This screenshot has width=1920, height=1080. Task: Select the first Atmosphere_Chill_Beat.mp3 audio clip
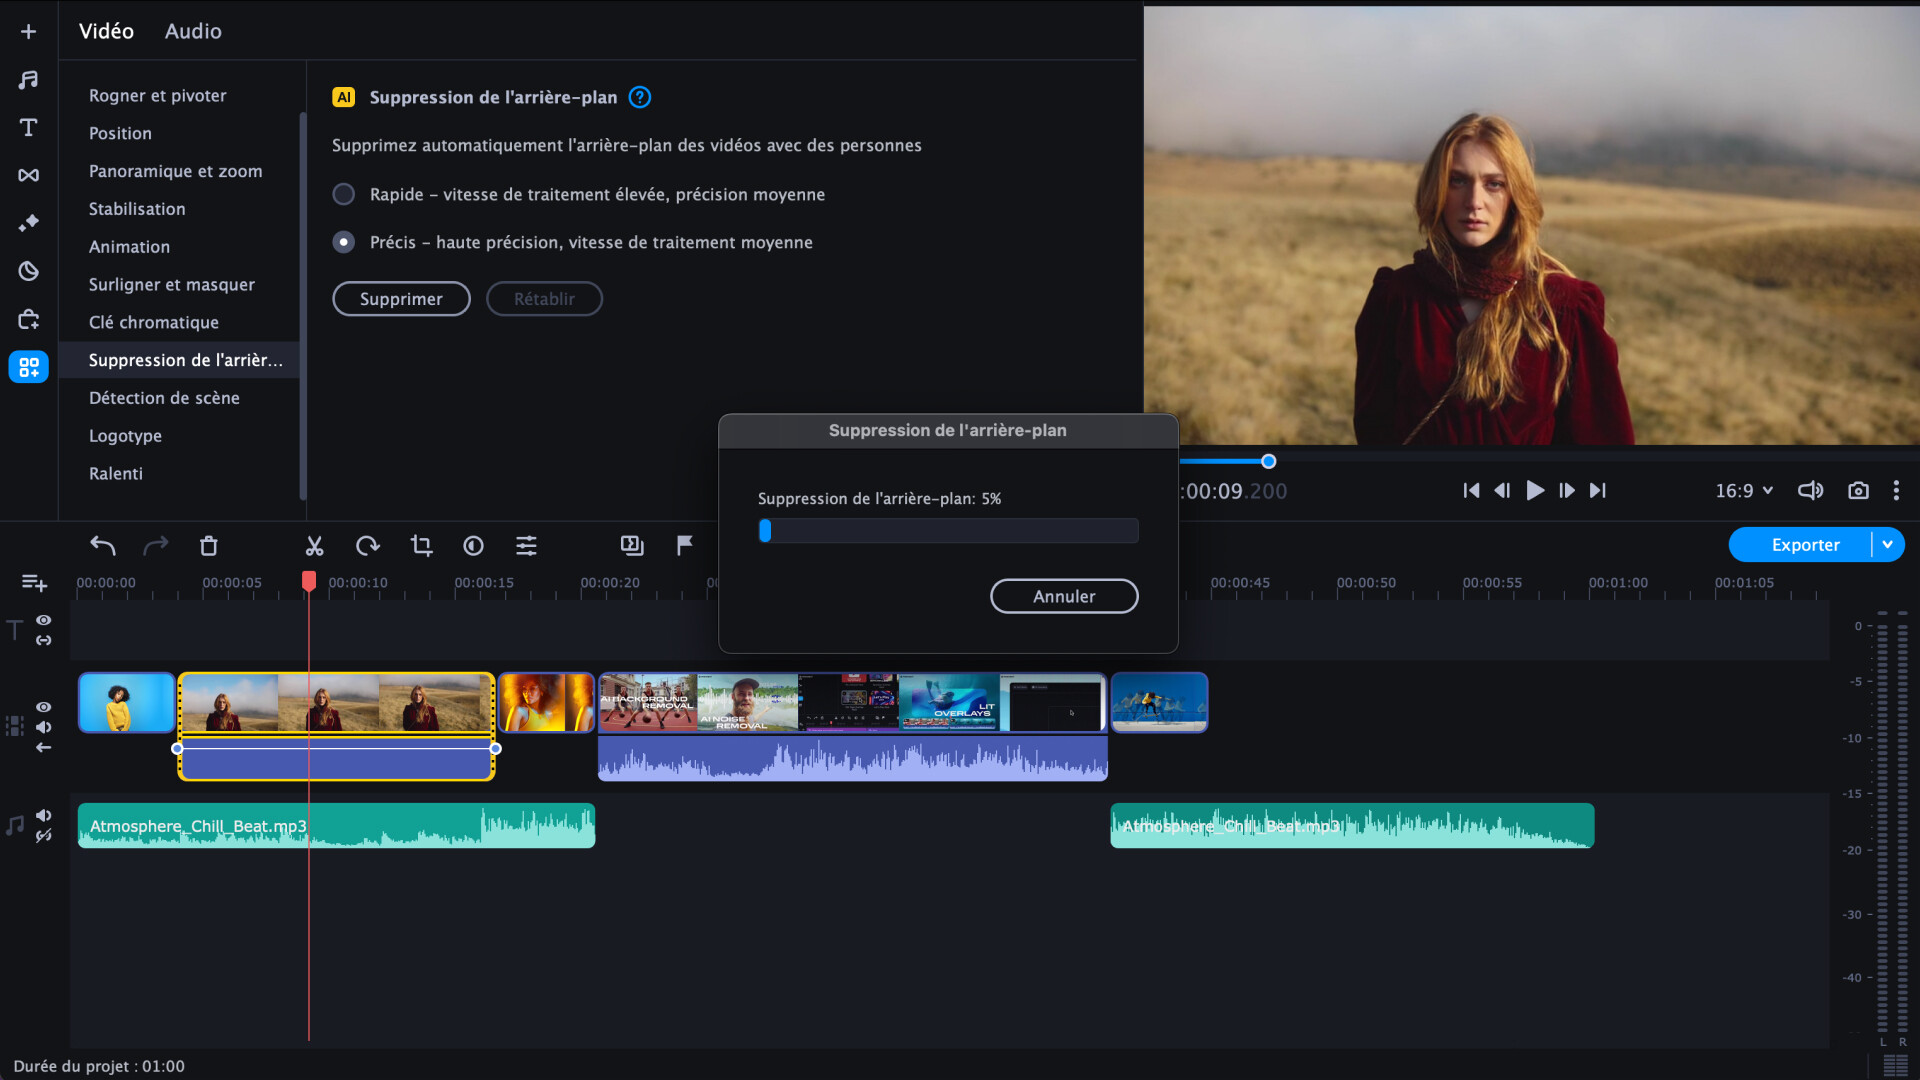click(336, 826)
